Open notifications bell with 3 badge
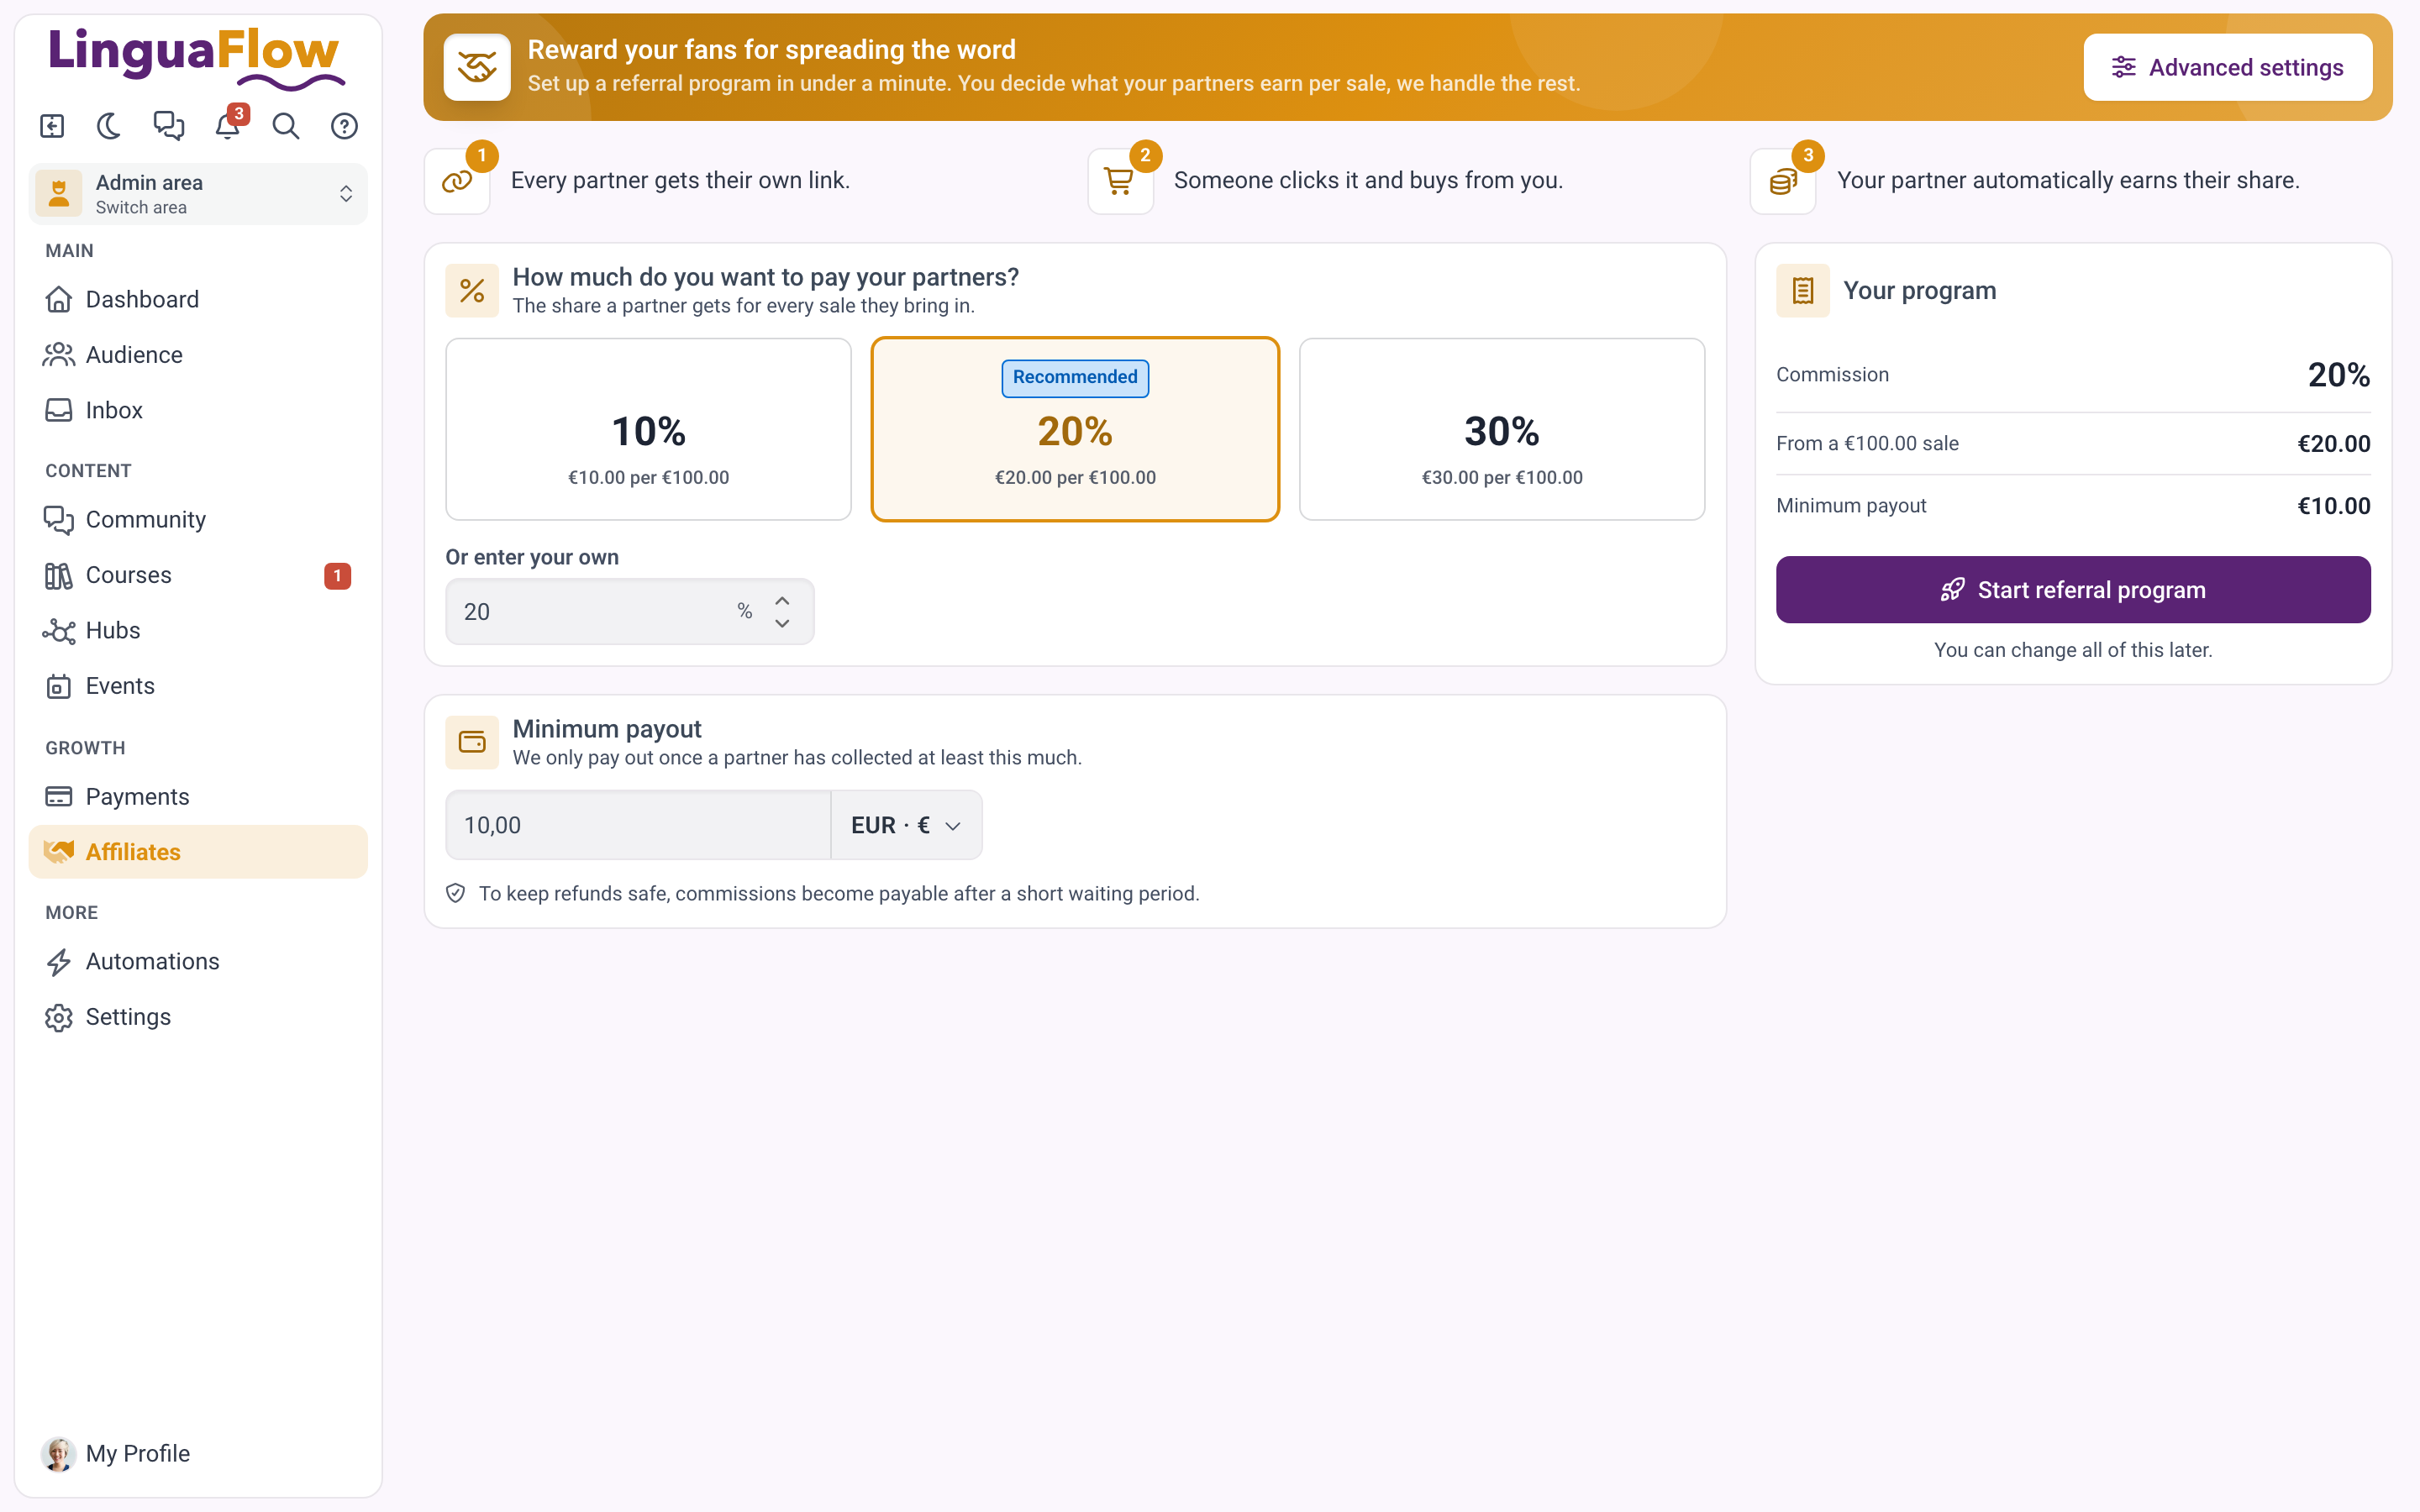 click(x=229, y=126)
